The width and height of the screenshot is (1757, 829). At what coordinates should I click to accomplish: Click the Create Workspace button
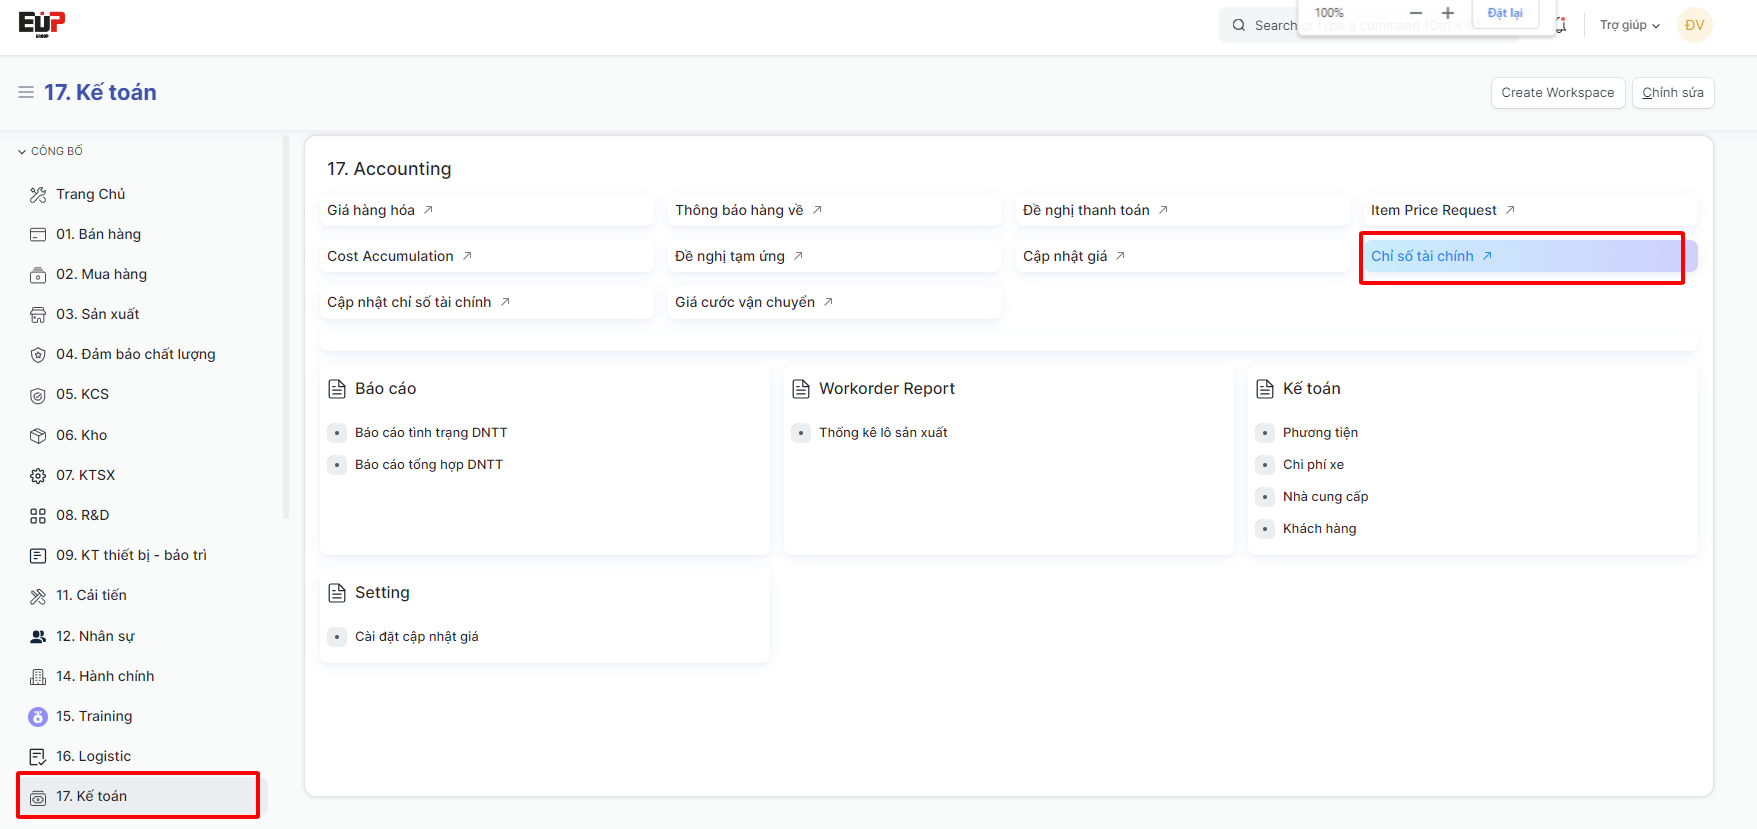click(x=1557, y=92)
